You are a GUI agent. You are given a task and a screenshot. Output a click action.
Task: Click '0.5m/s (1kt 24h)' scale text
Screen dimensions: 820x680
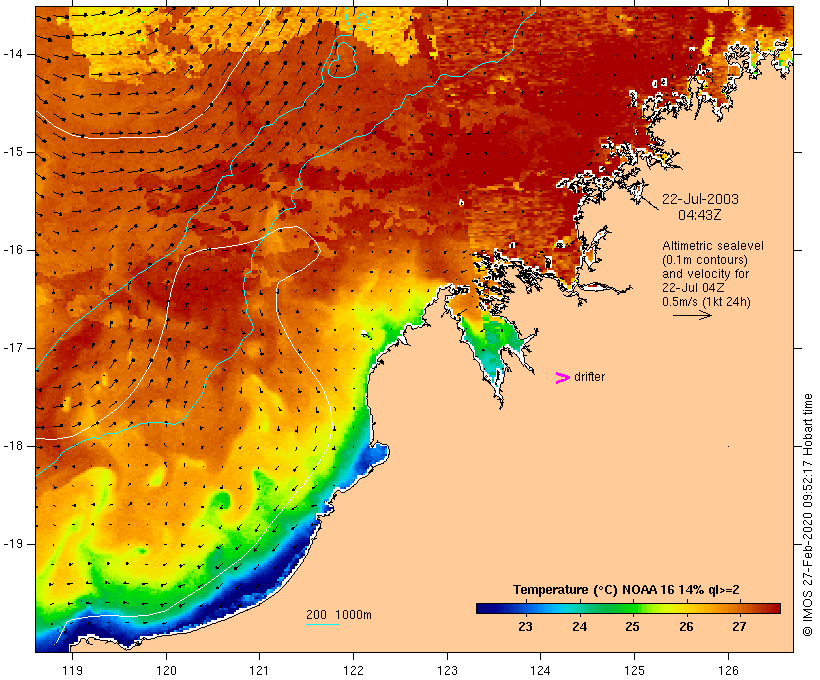[x=706, y=302]
